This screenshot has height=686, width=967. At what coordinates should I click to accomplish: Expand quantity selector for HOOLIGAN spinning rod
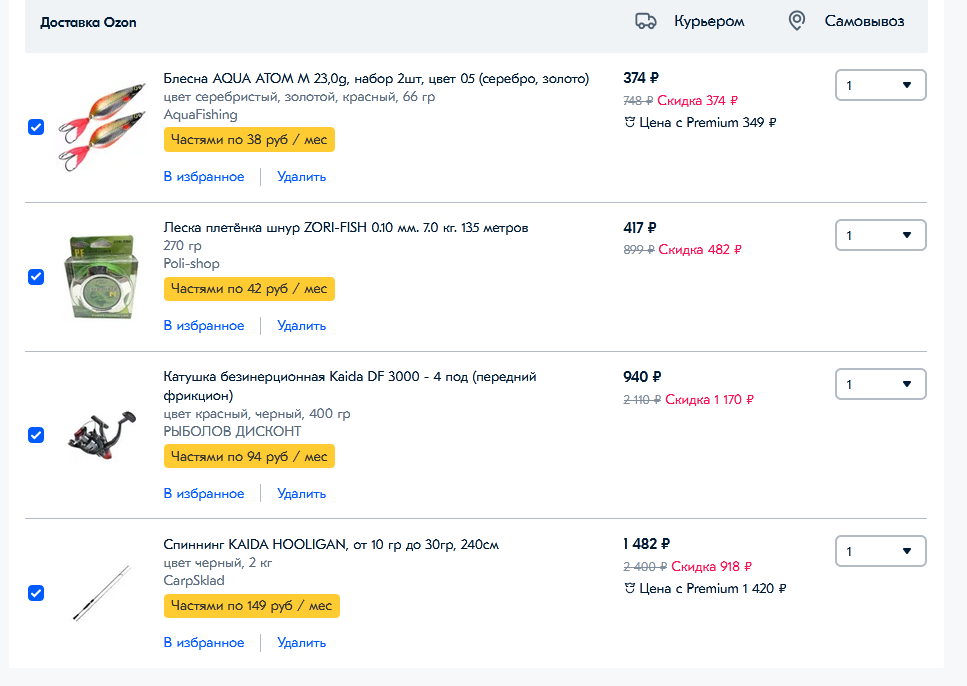[880, 551]
